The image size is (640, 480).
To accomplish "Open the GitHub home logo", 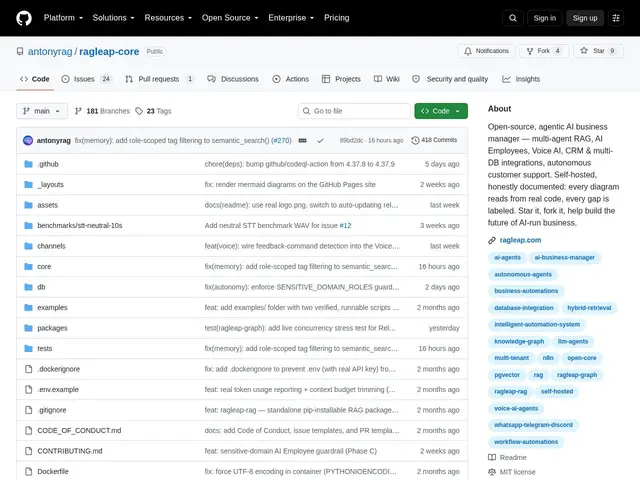I will pyautogui.click(x=24, y=18).
